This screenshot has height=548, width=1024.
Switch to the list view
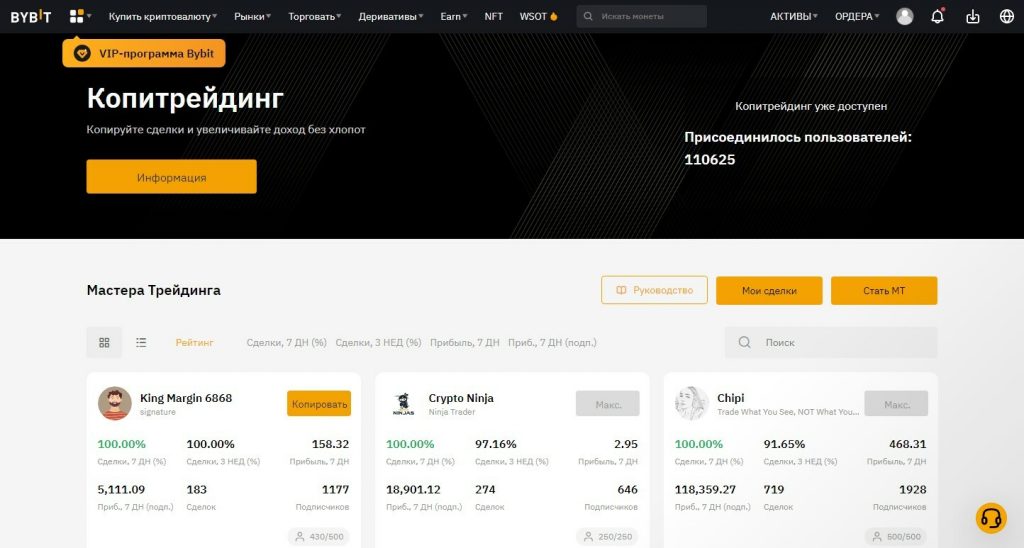(141, 342)
